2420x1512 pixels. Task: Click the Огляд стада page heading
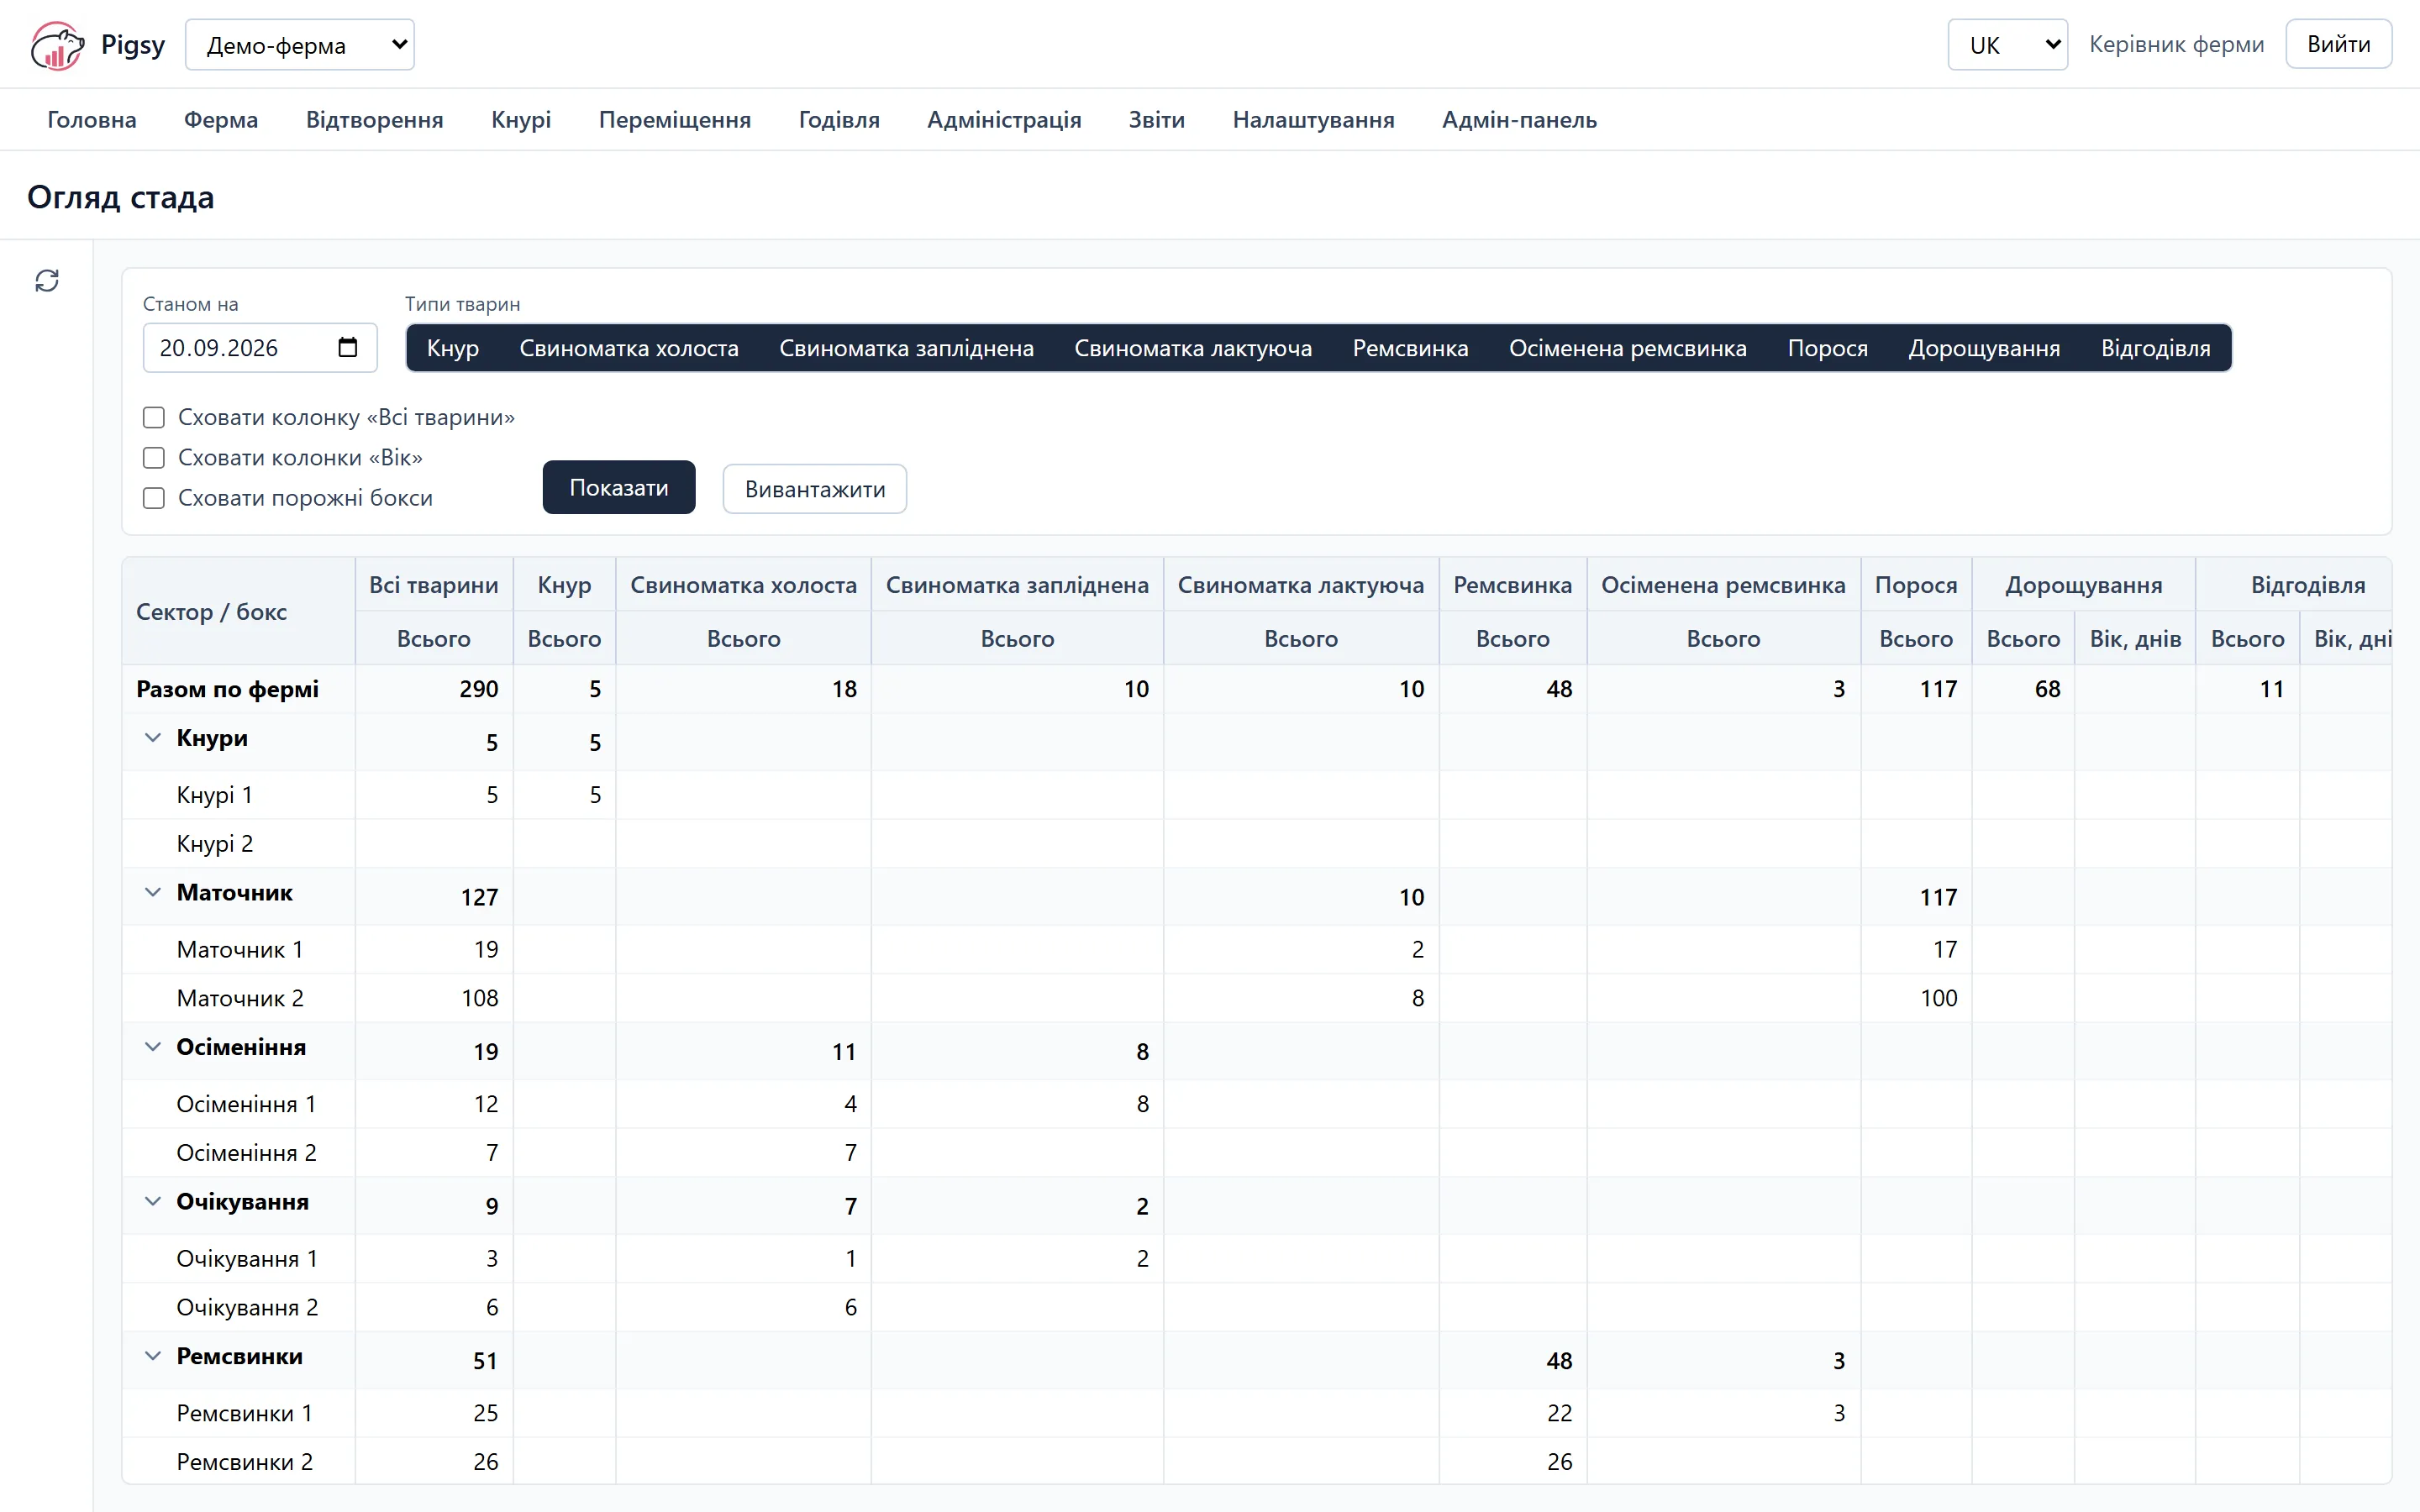tap(121, 197)
